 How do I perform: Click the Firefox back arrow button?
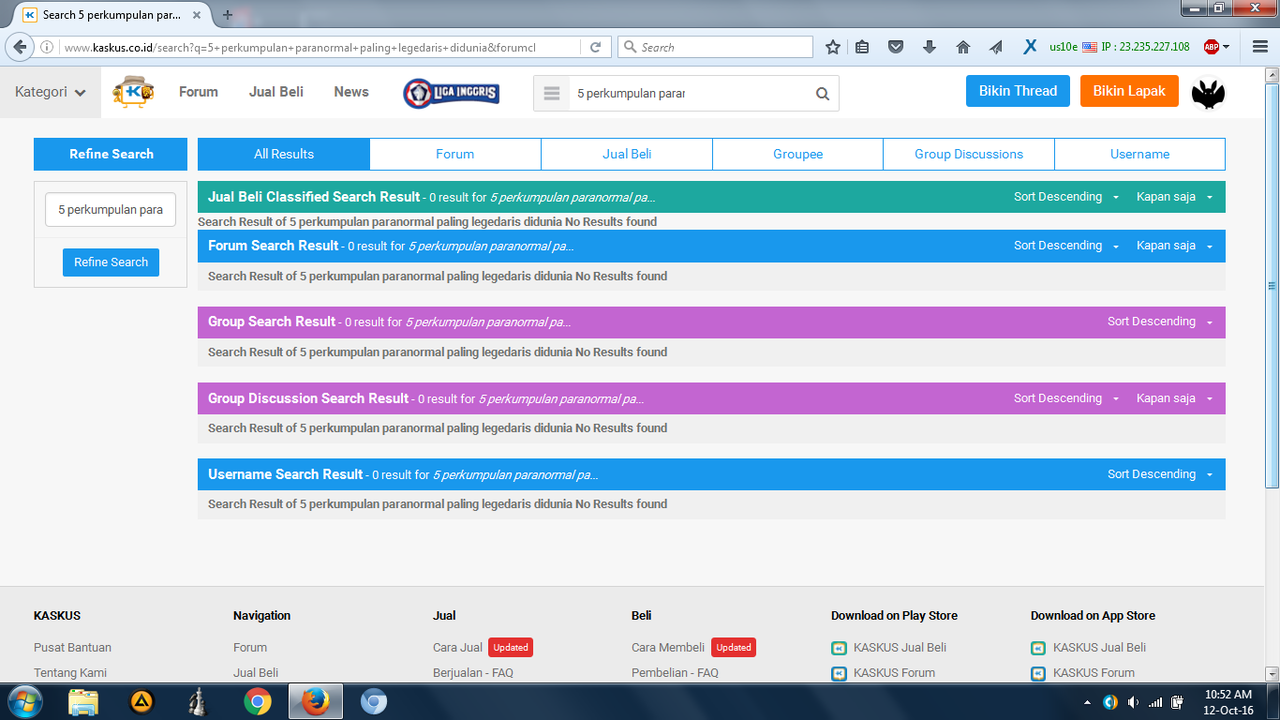tap(19, 47)
